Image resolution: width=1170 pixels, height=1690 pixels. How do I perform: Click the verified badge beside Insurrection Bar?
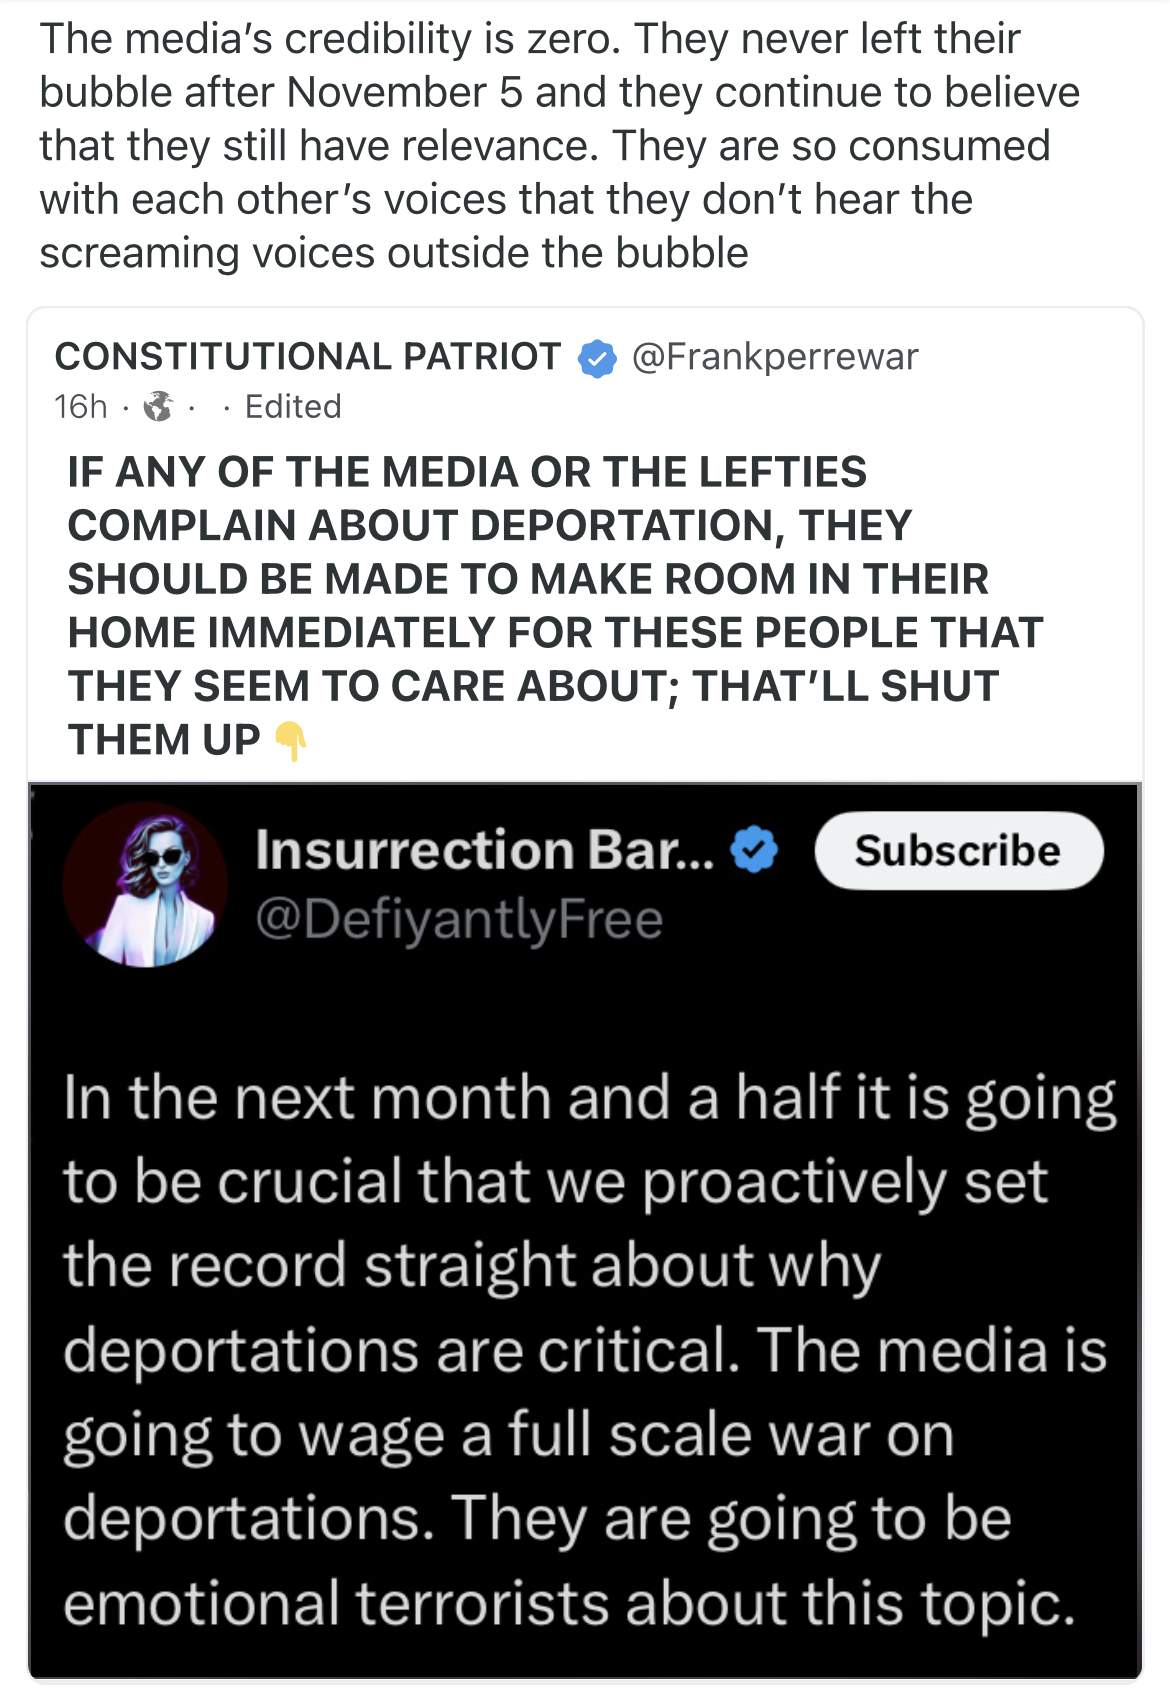(755, 852)
